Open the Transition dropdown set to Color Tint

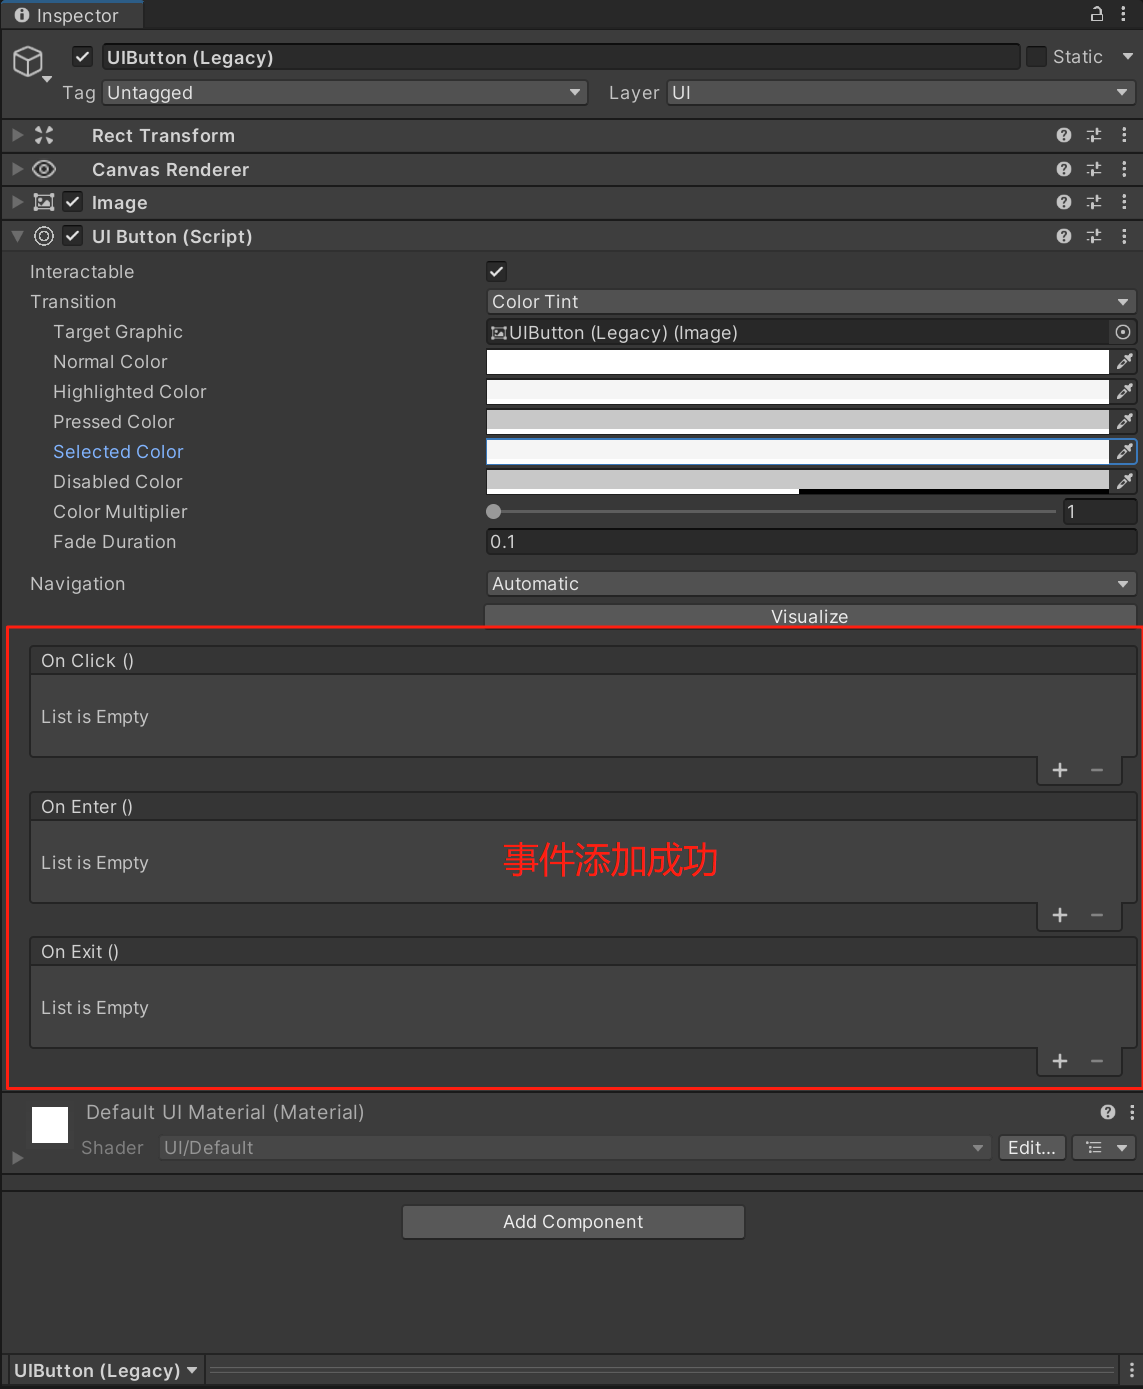tap(810, 301)
